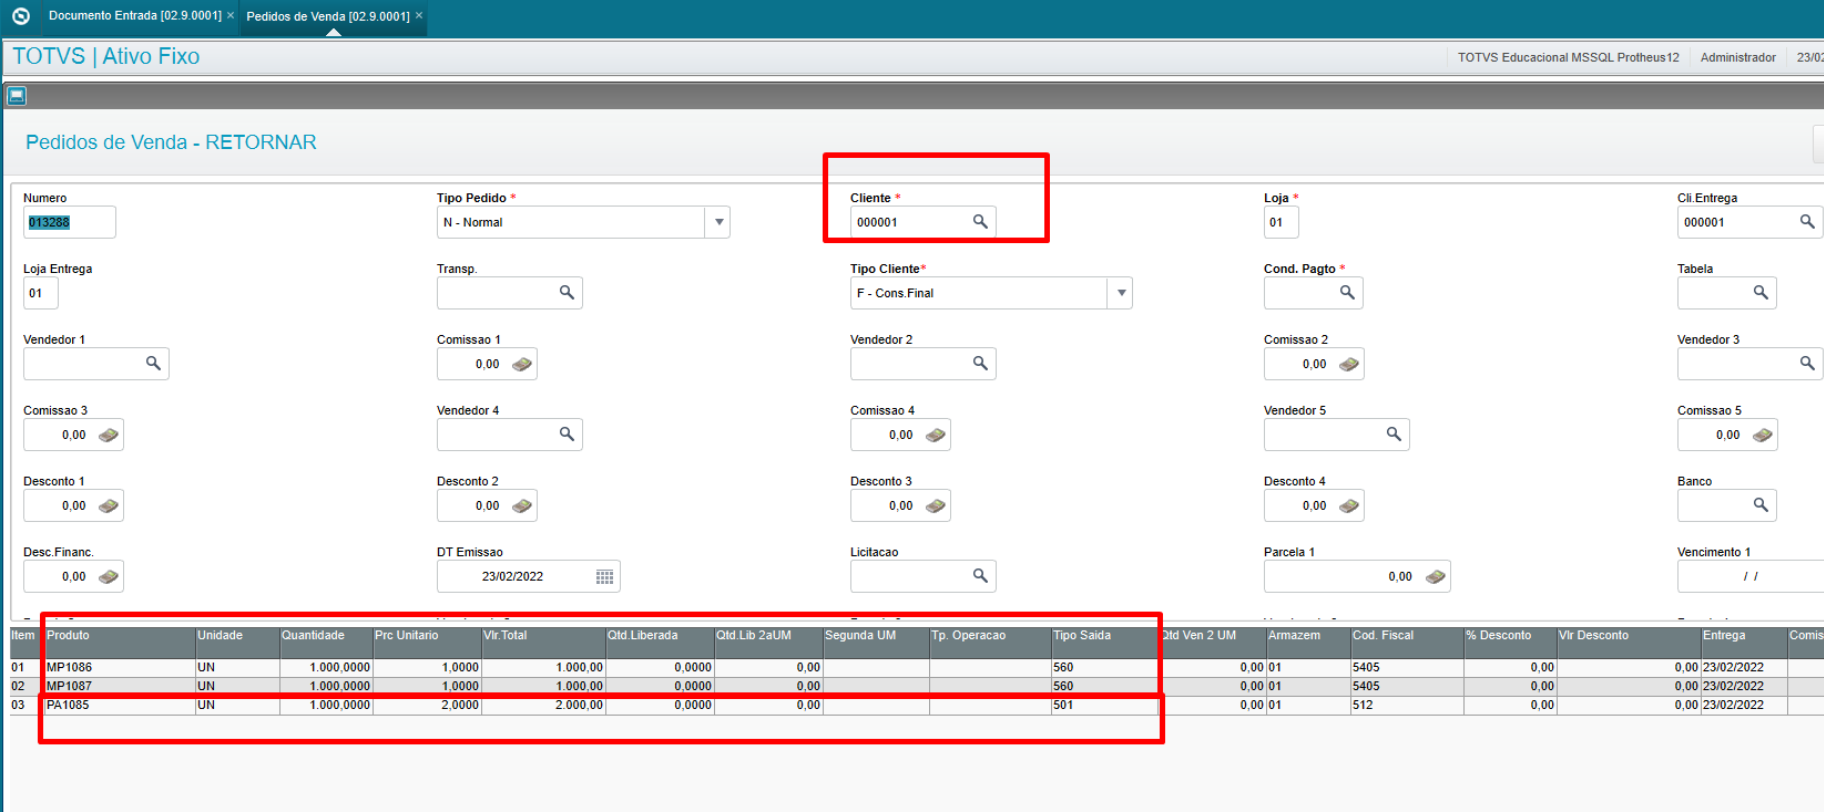Viewport: 1824px width, 812px height.
Task: Open the Comissao 1 calculator icon
Action: [522, 364]
